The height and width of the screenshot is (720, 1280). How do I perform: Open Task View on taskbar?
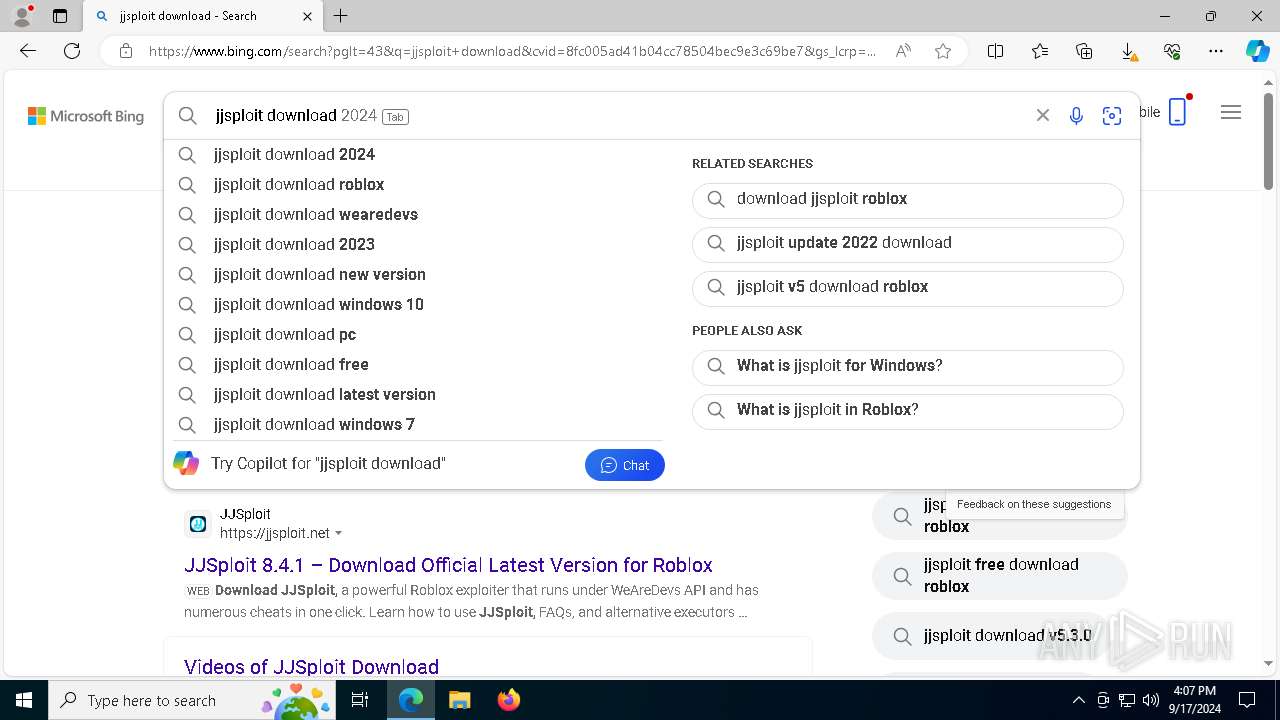point(360,700)
